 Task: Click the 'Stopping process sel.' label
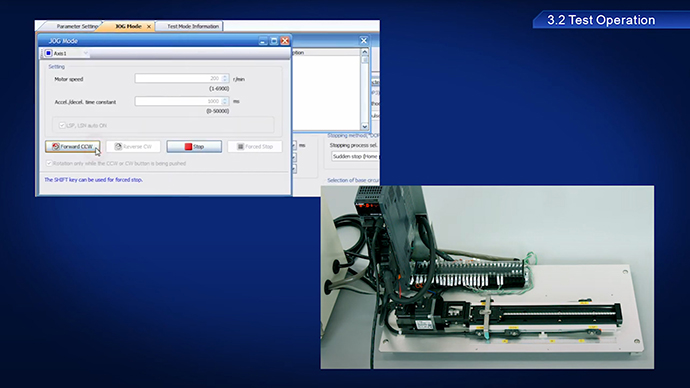353,145
